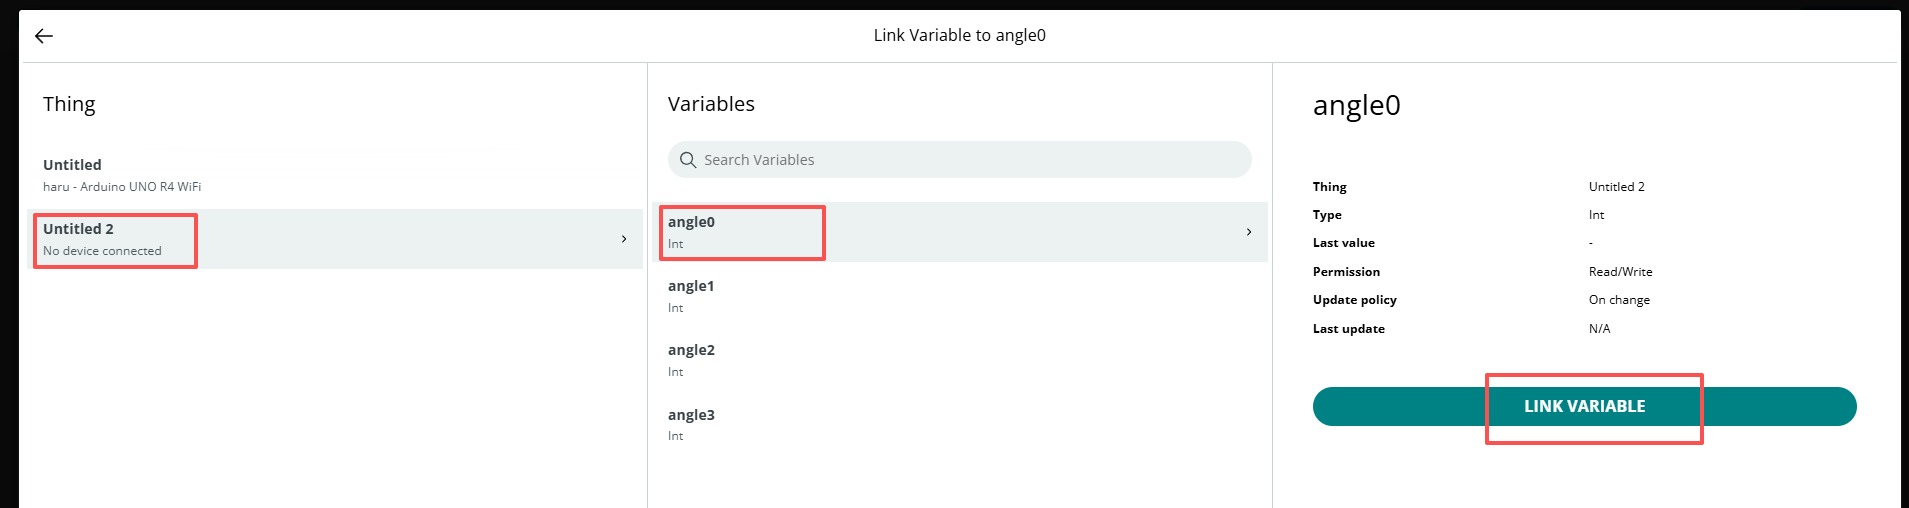This screenshot has height=508, width=1909.
Task: Click the Link Variable to angle0 title
Action: (960, 35)
